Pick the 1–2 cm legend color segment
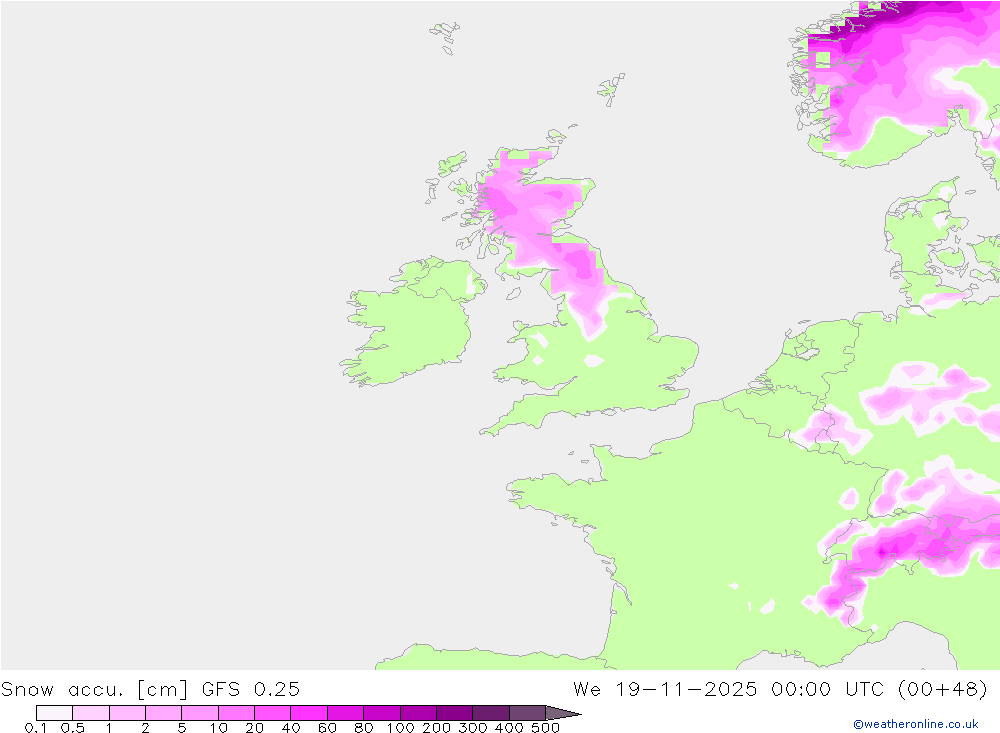The height and width of the screenshot is (733, 1000). click(x=128, y=713)
